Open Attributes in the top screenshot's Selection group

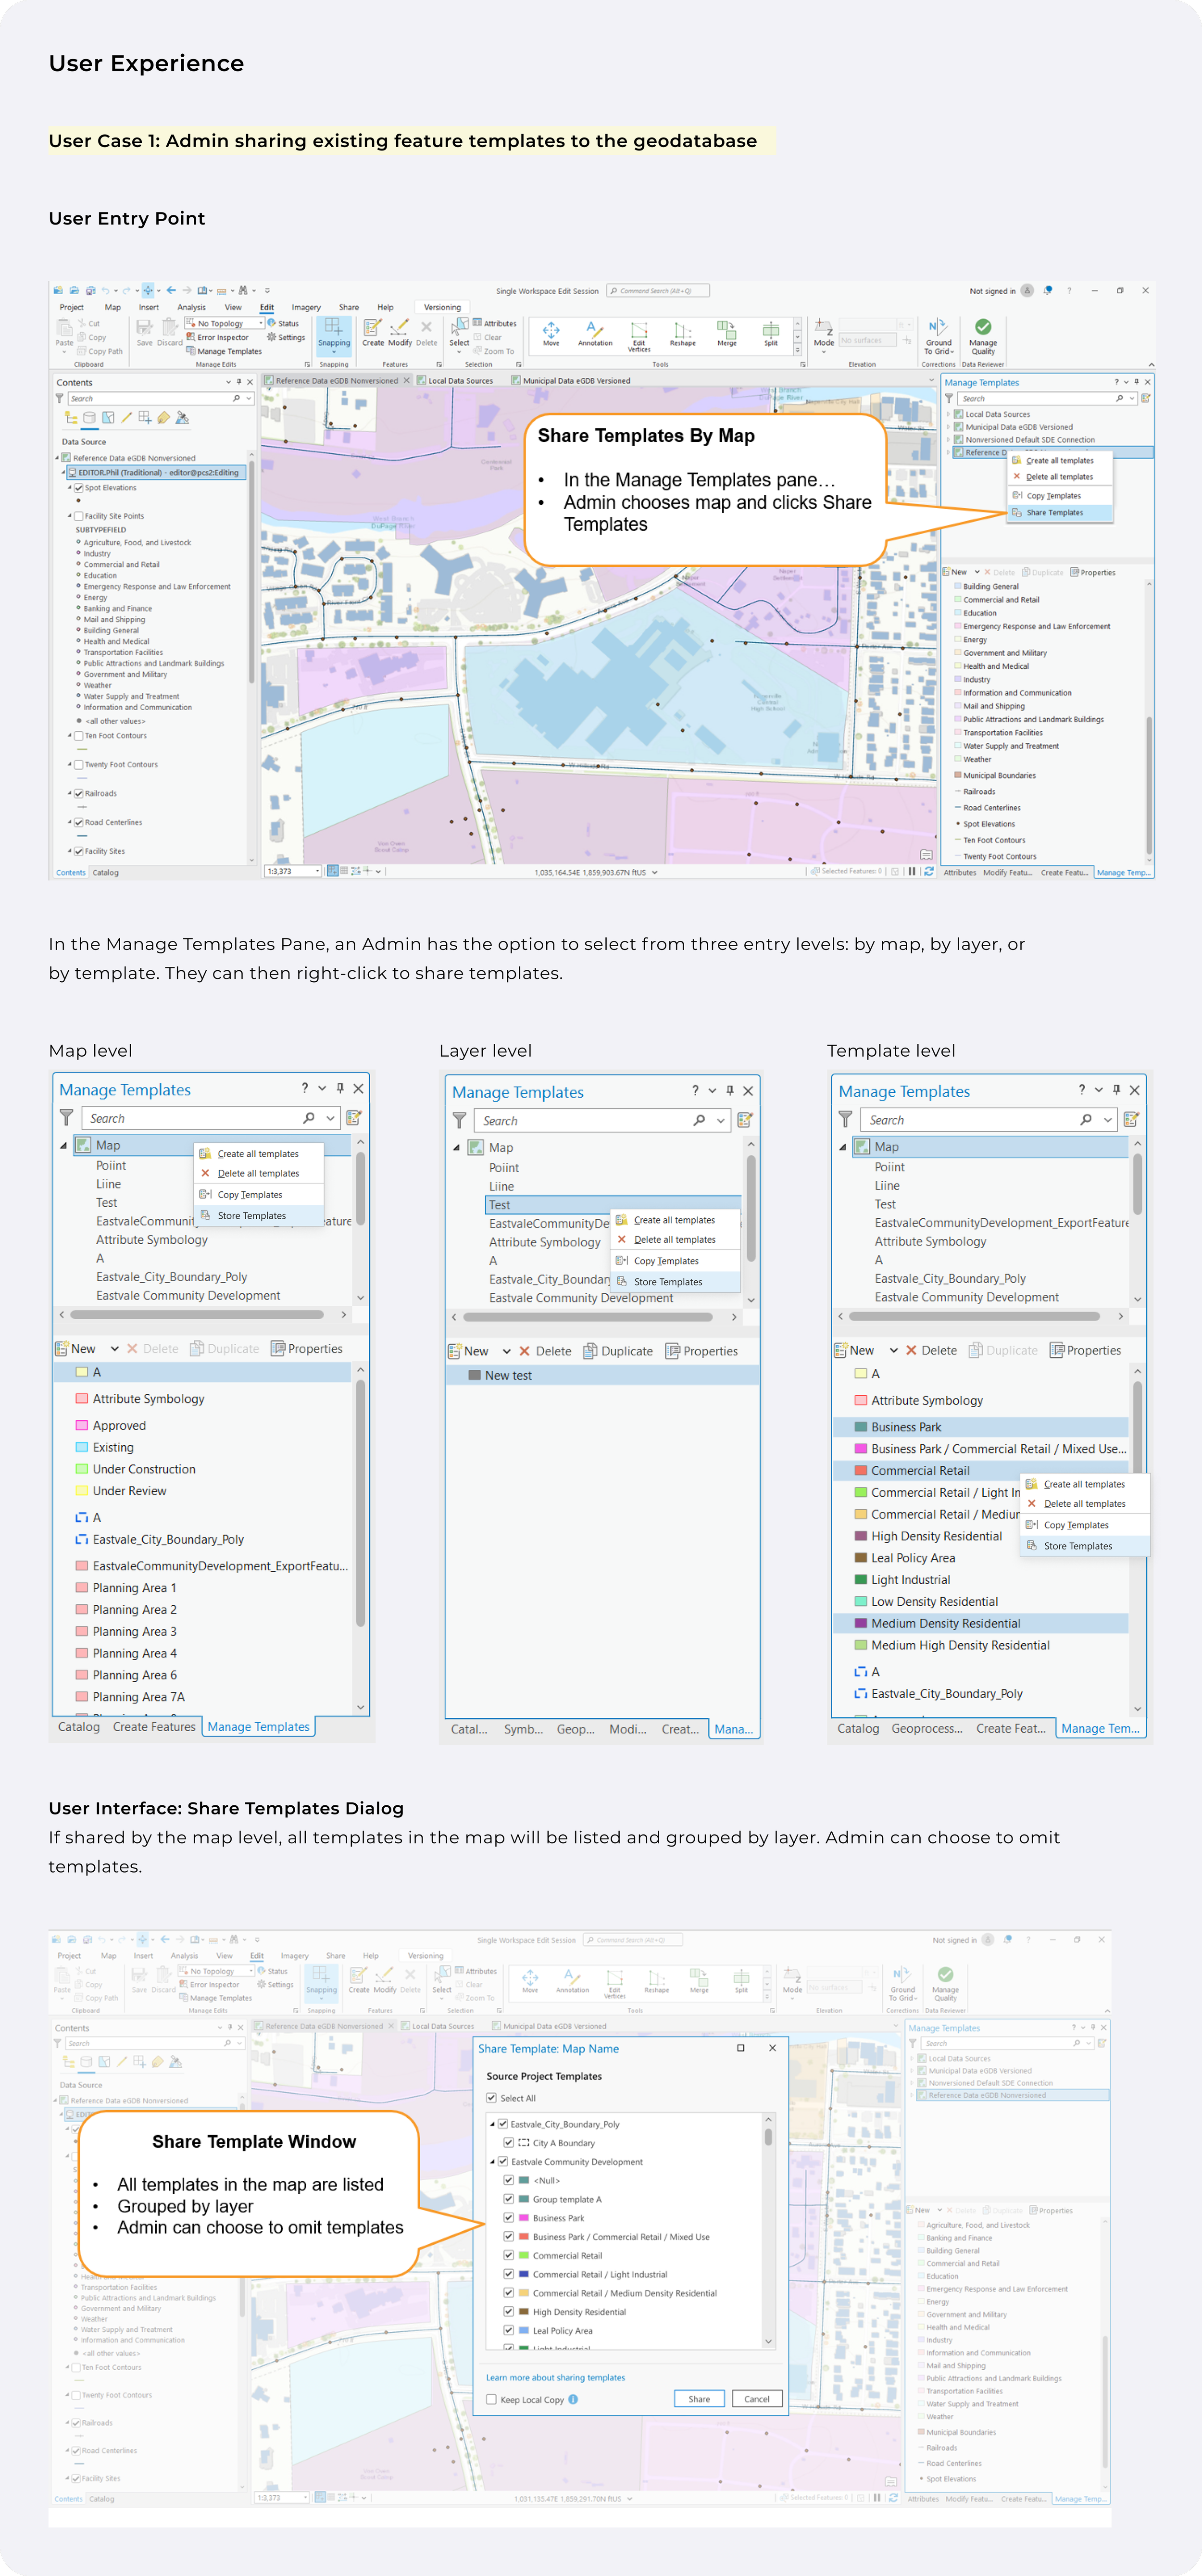495,323
